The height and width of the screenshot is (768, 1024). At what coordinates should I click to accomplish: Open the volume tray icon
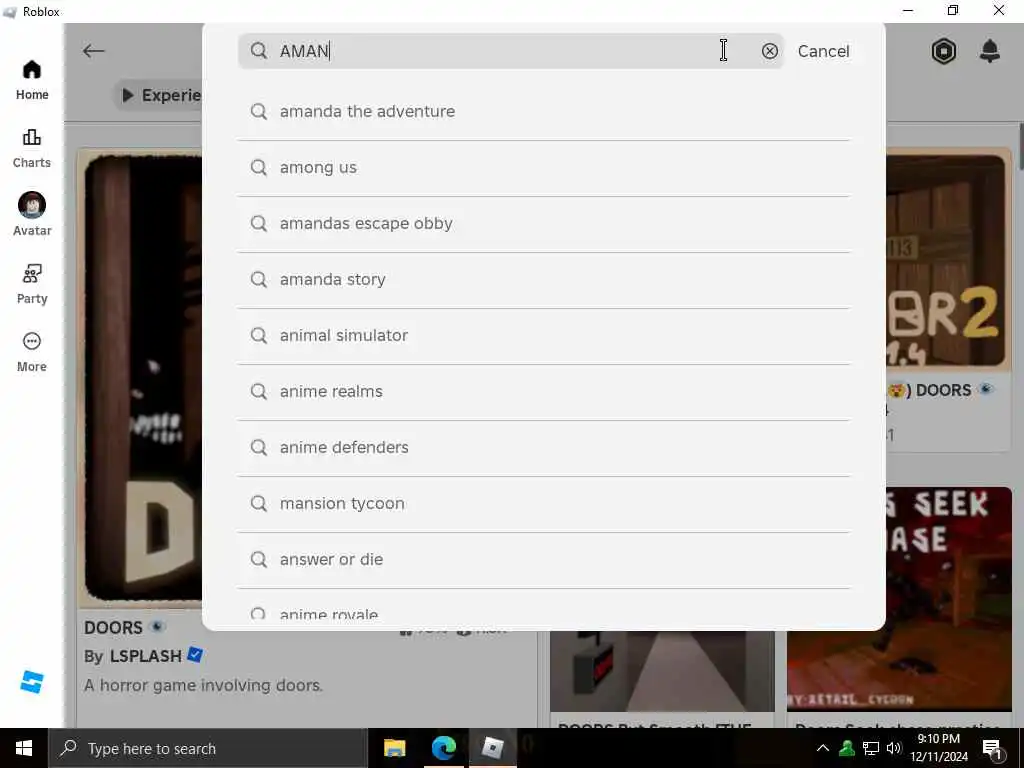[894, 748]
